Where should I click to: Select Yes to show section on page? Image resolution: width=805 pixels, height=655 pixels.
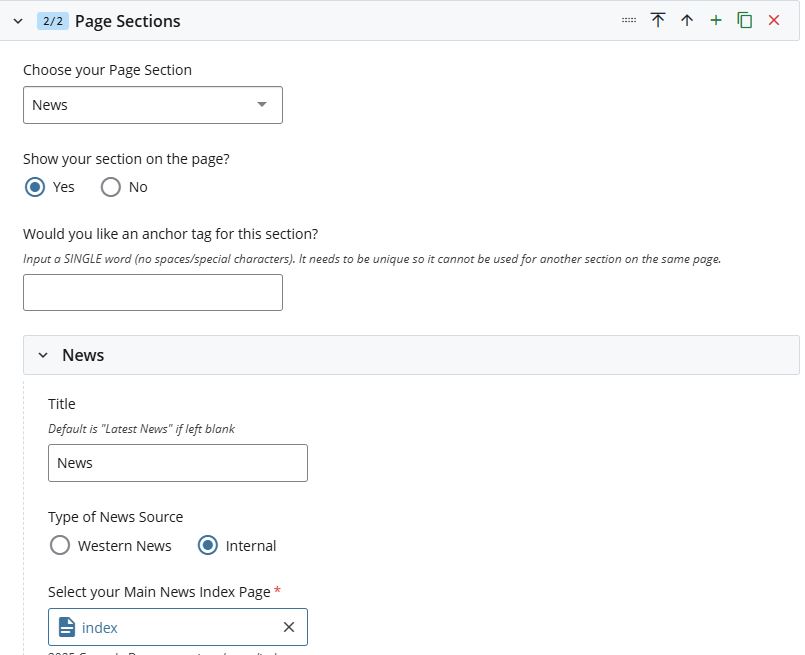36,187
